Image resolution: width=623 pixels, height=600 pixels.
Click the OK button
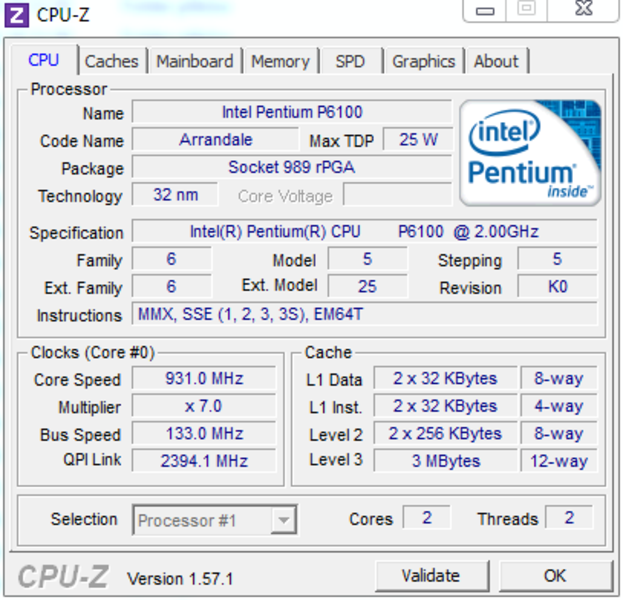(555, 576)
